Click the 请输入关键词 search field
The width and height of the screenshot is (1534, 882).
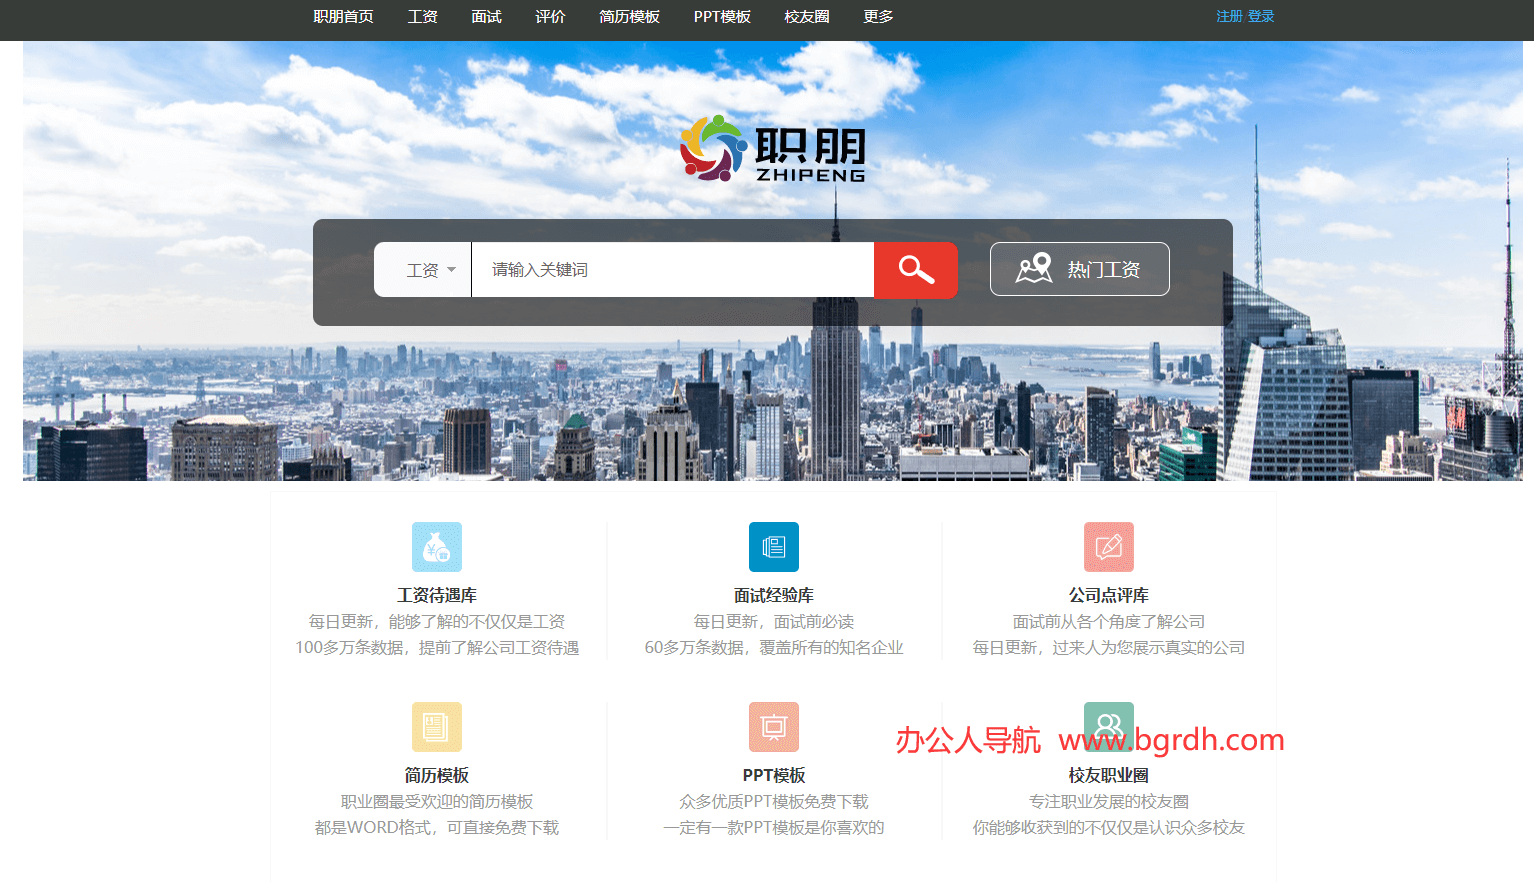pyautogui.click(x=672, y=270)
